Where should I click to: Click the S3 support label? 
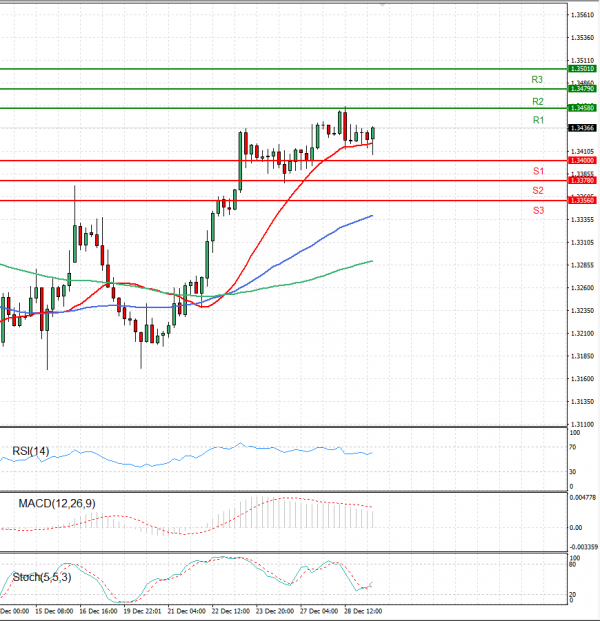(x=538, y=210)
